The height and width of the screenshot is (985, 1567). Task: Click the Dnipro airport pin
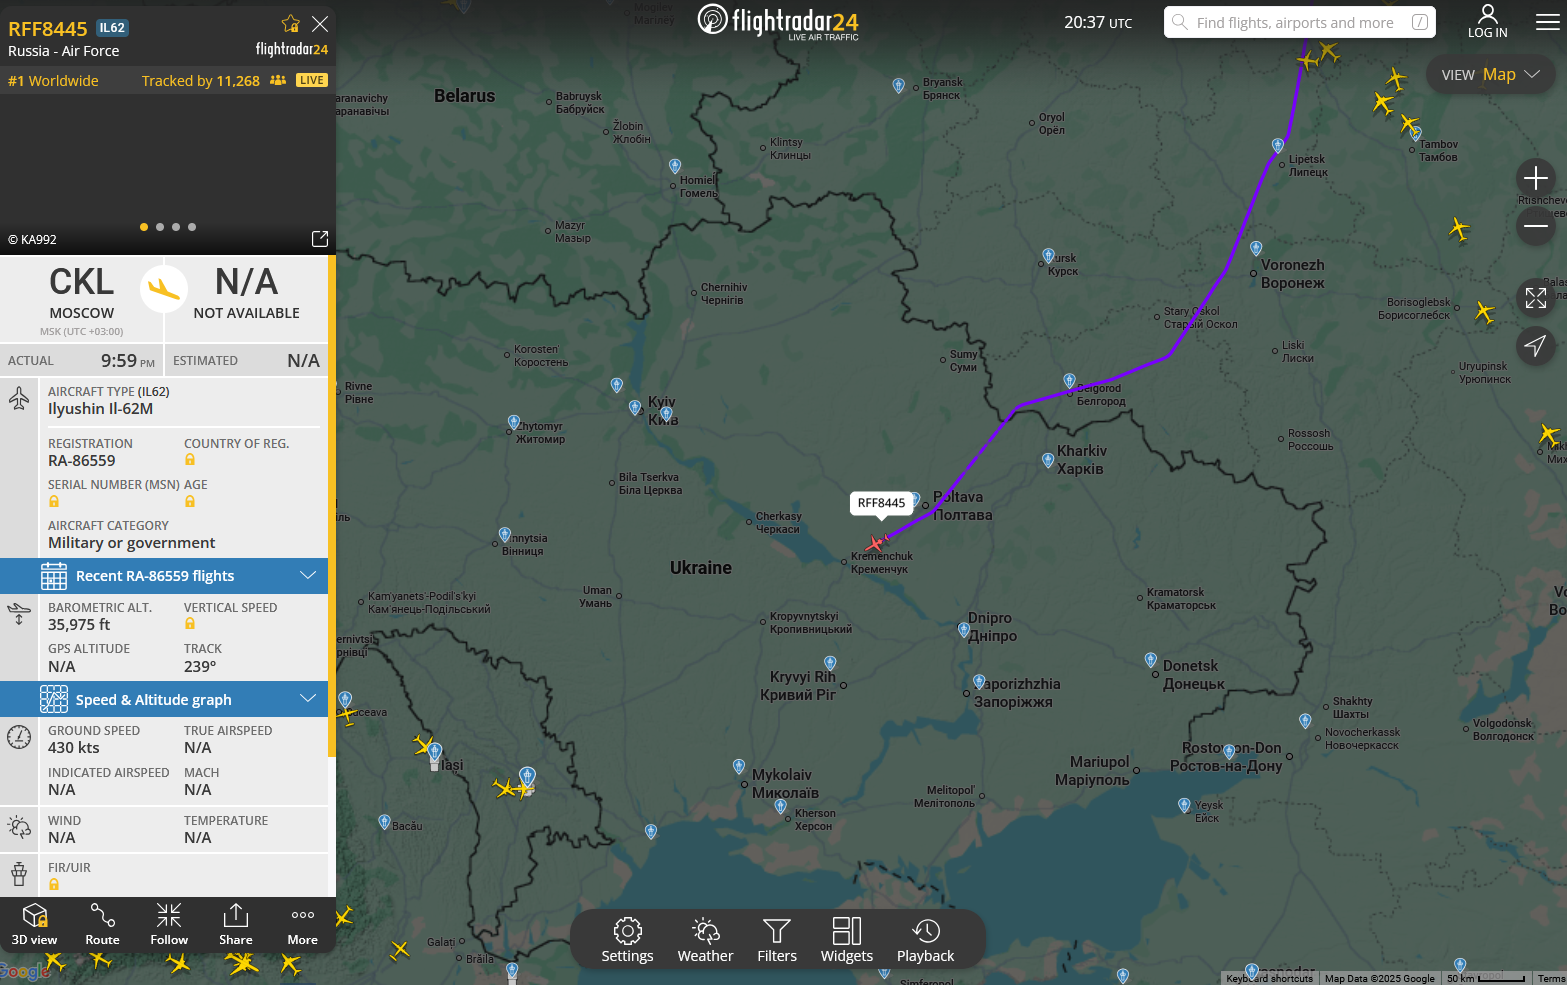[964, 630]
